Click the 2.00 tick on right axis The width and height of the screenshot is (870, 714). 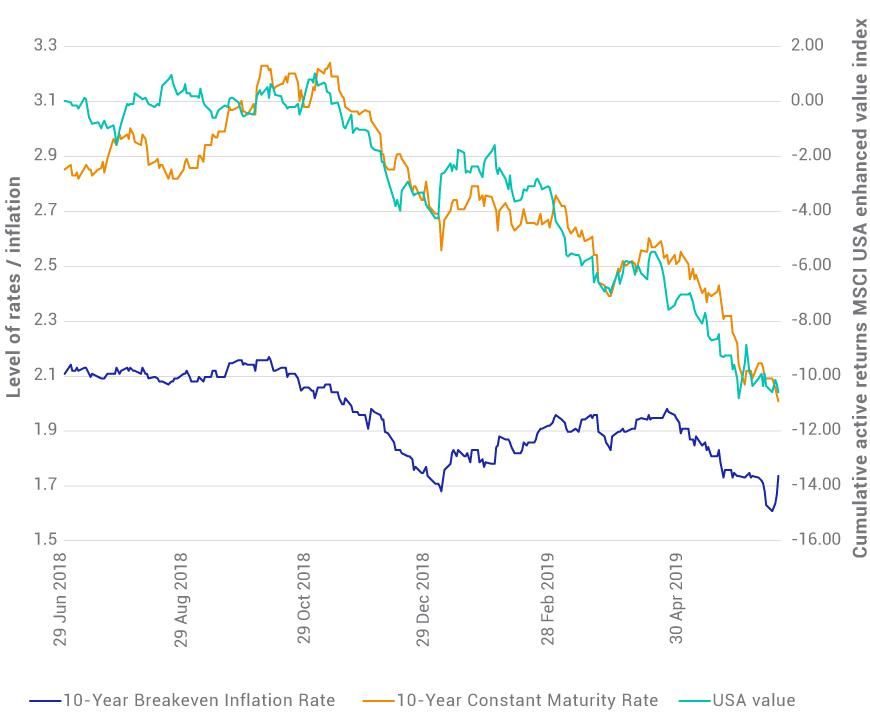point(806,46)
